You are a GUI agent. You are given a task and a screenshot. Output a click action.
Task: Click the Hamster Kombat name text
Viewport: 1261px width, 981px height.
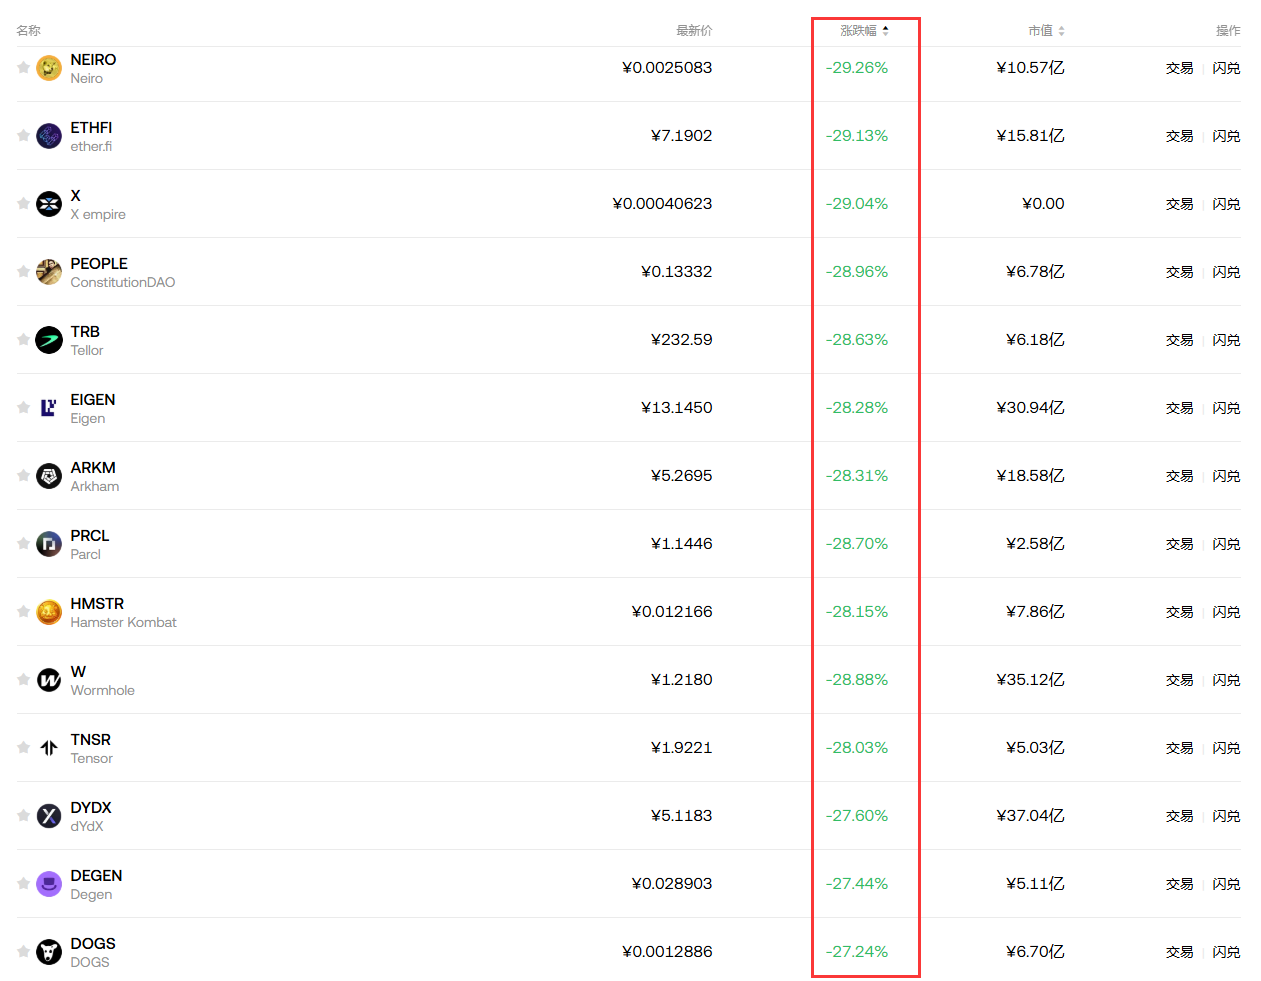[123, 622]
